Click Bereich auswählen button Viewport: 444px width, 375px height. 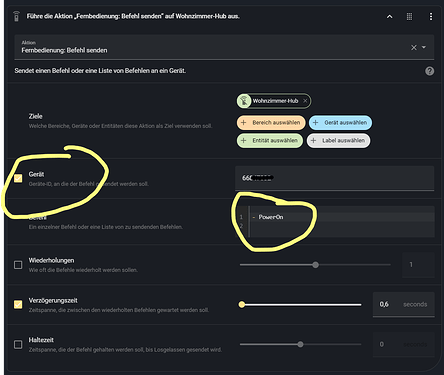tap(271, 123)
